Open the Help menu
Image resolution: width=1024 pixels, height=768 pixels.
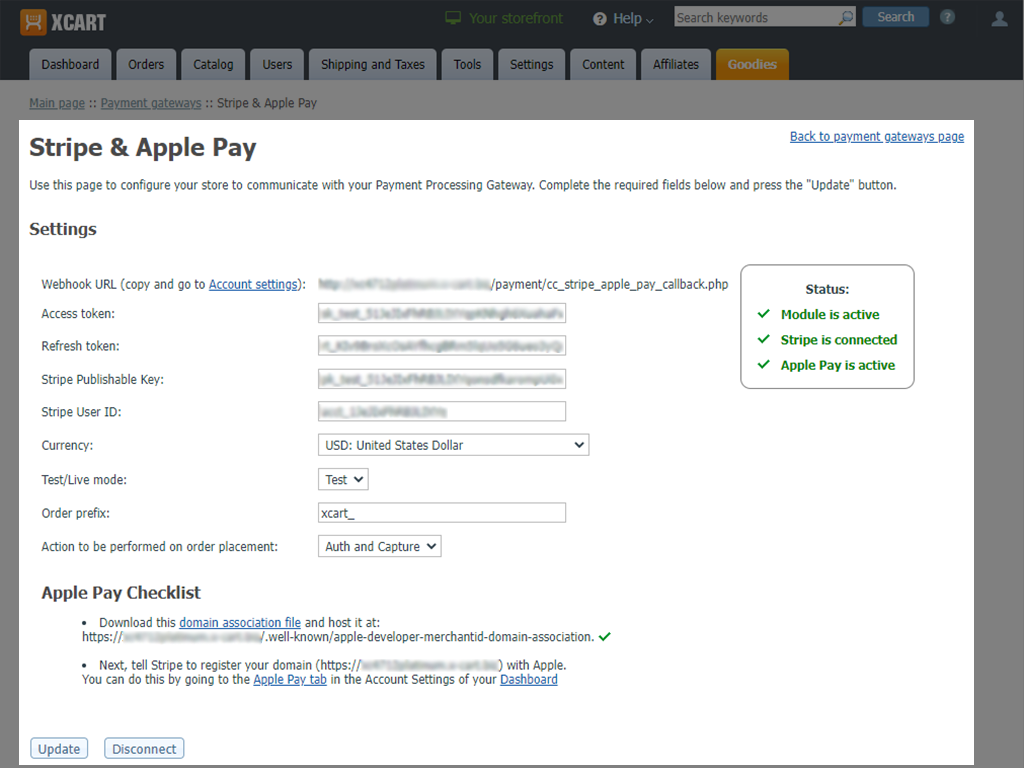coord(623,19)
